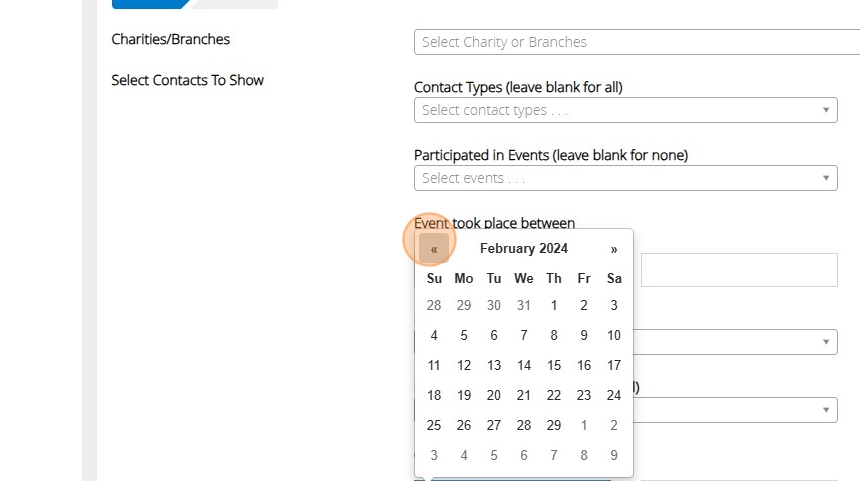
Task: Go to previous month in calendar
Action: click(x=434, y=249)
